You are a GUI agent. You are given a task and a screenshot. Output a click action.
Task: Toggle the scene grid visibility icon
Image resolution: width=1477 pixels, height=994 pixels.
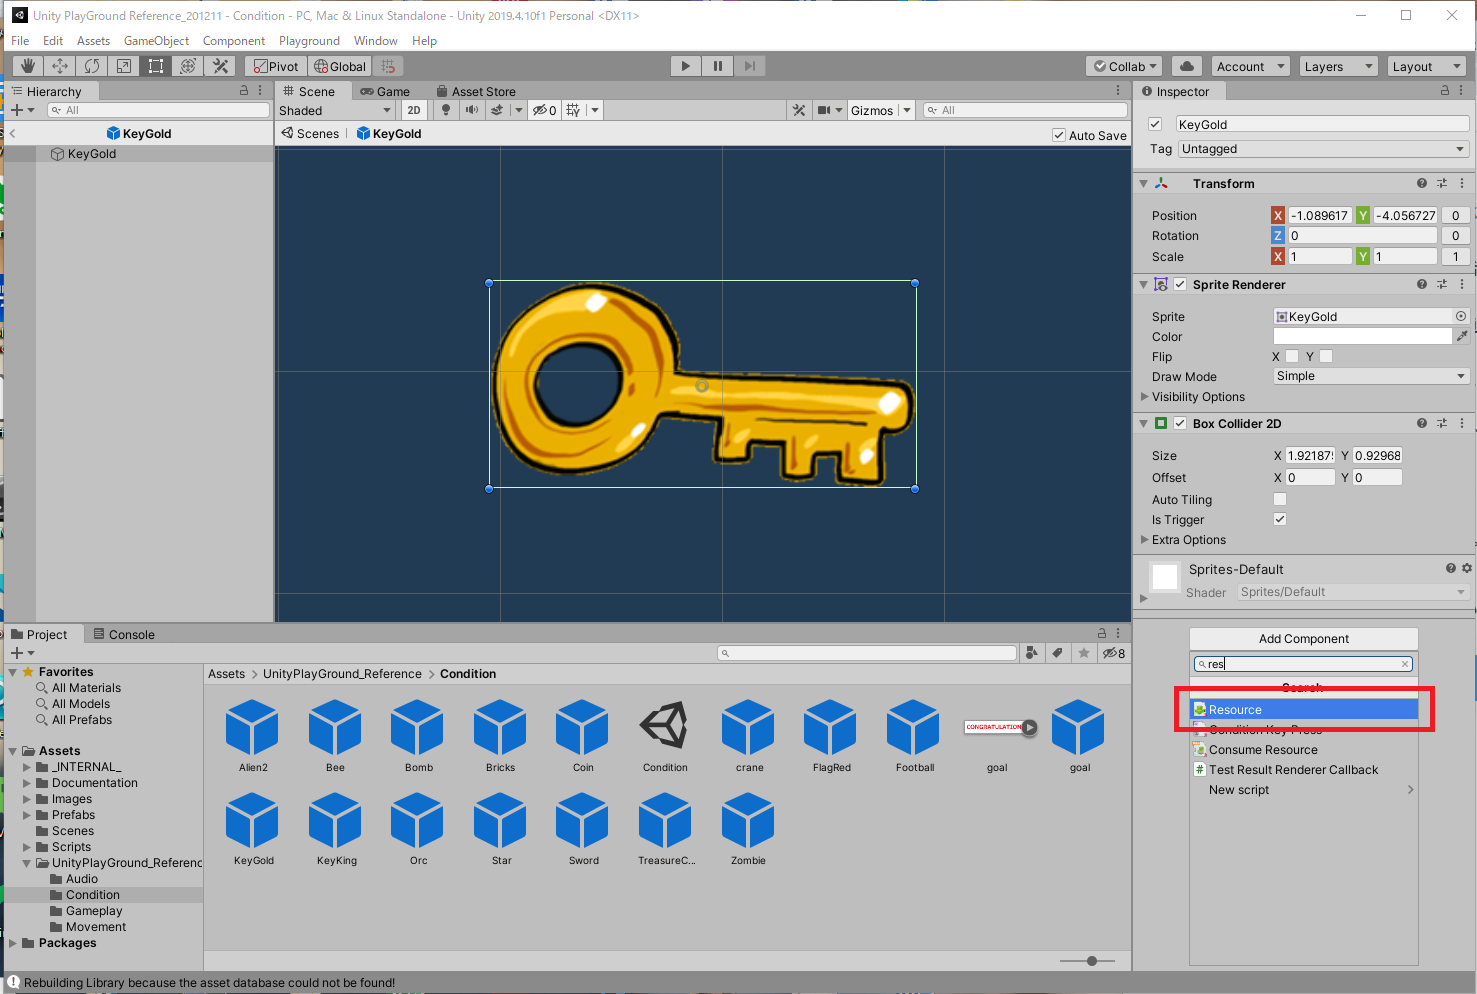pos(574,110)
